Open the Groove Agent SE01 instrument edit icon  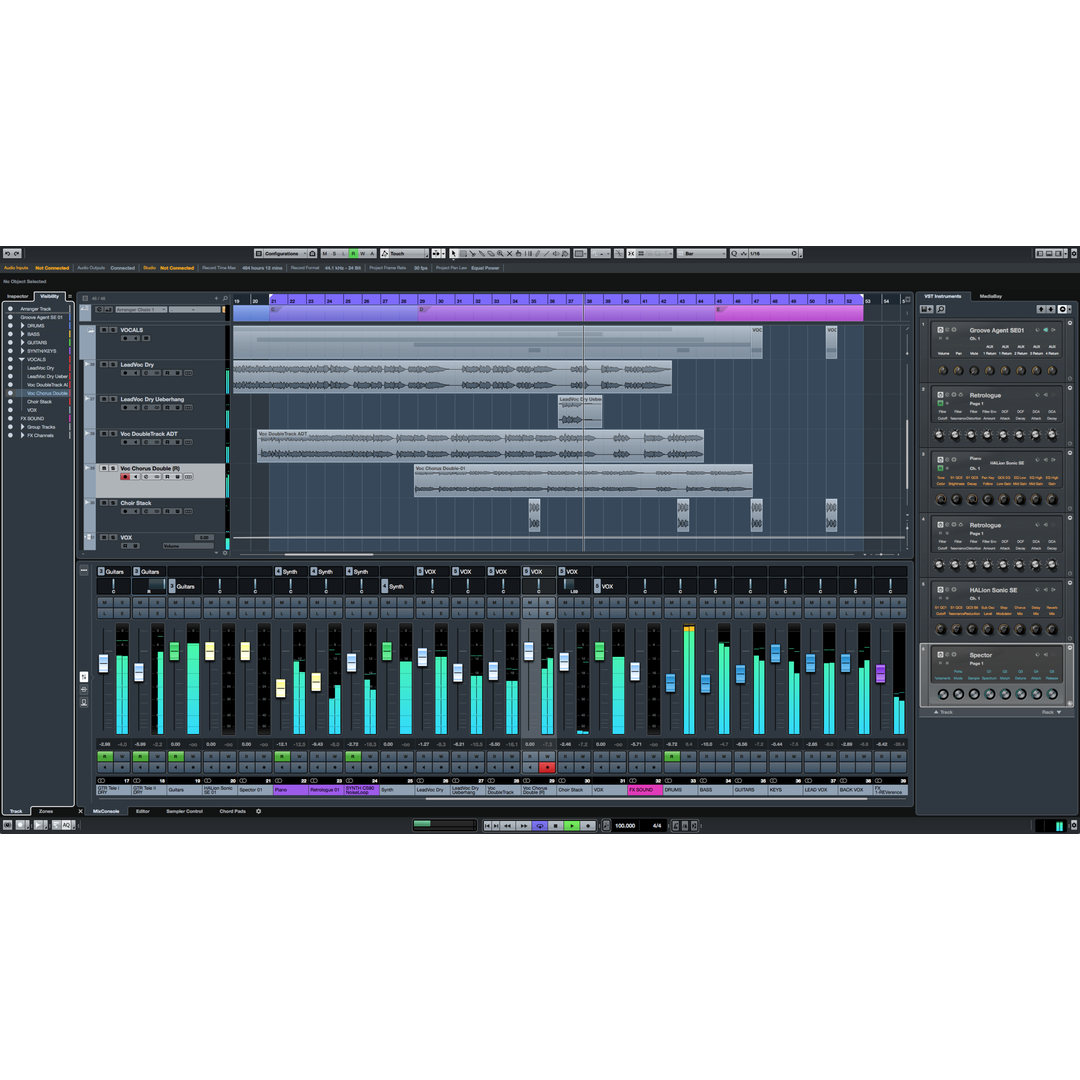[940, 330]
